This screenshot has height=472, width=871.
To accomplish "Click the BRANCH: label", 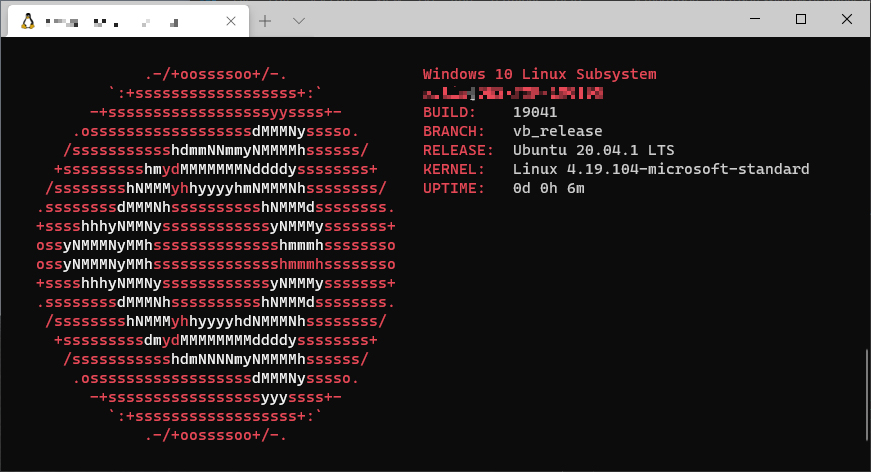I will click(x=454, y=131).
